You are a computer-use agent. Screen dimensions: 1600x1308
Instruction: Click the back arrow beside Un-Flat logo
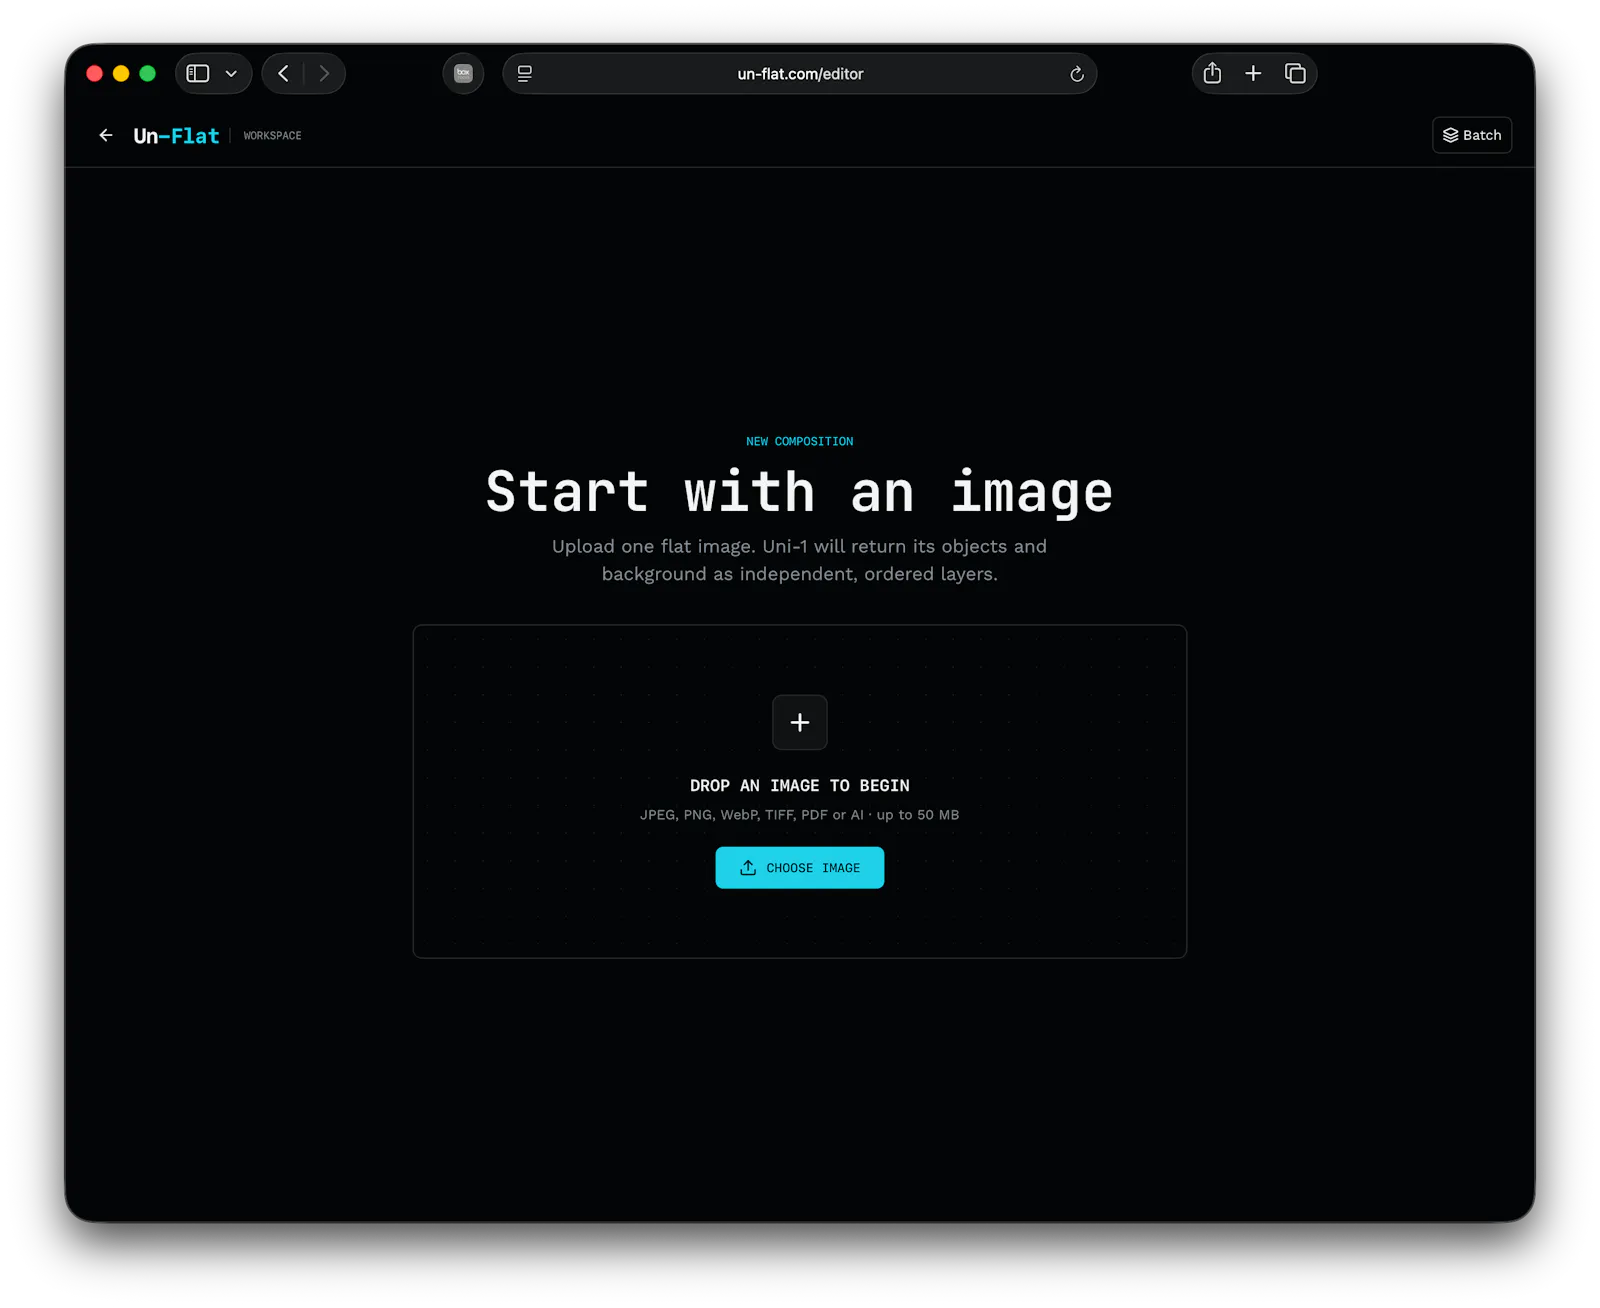point(106,135)
